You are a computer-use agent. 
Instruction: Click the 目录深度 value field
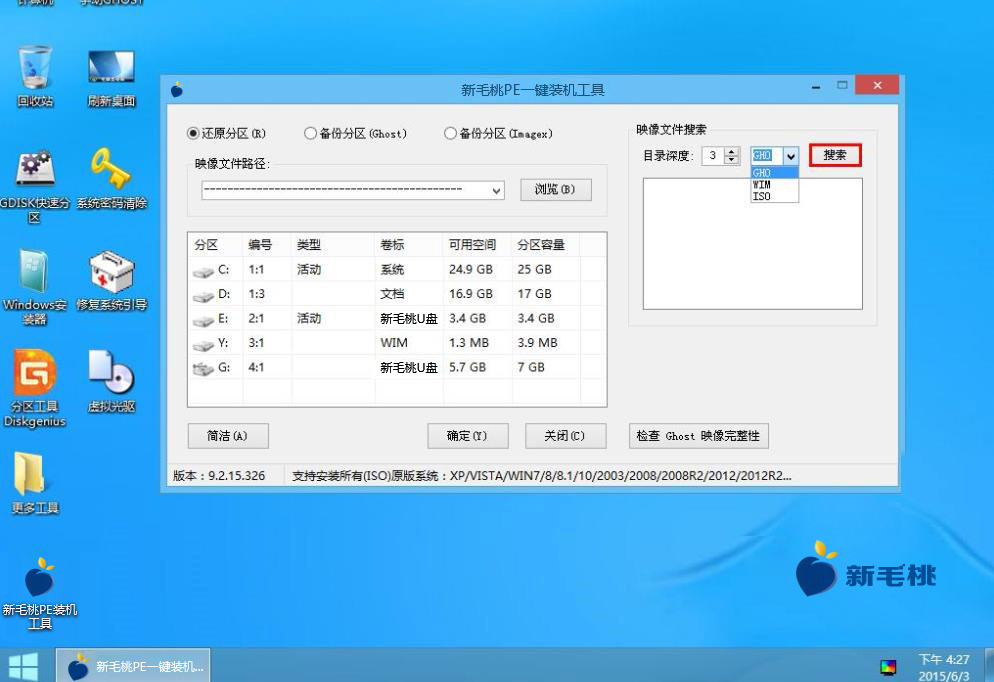713,156
